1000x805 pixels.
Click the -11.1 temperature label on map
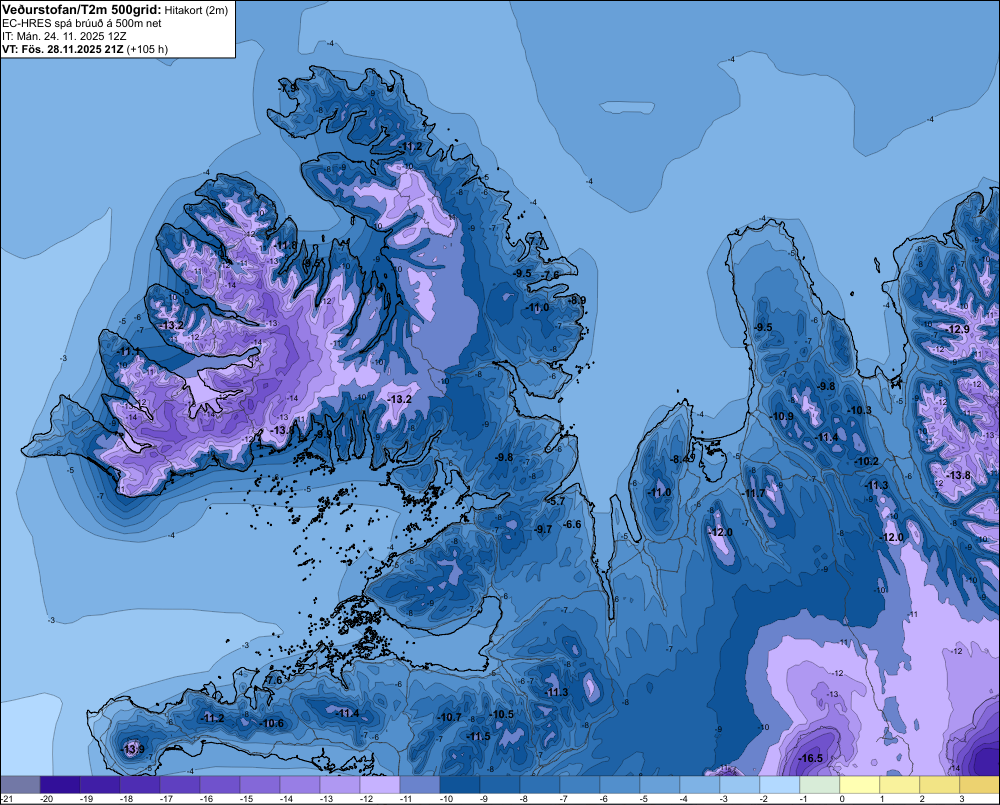coord(128,351)
